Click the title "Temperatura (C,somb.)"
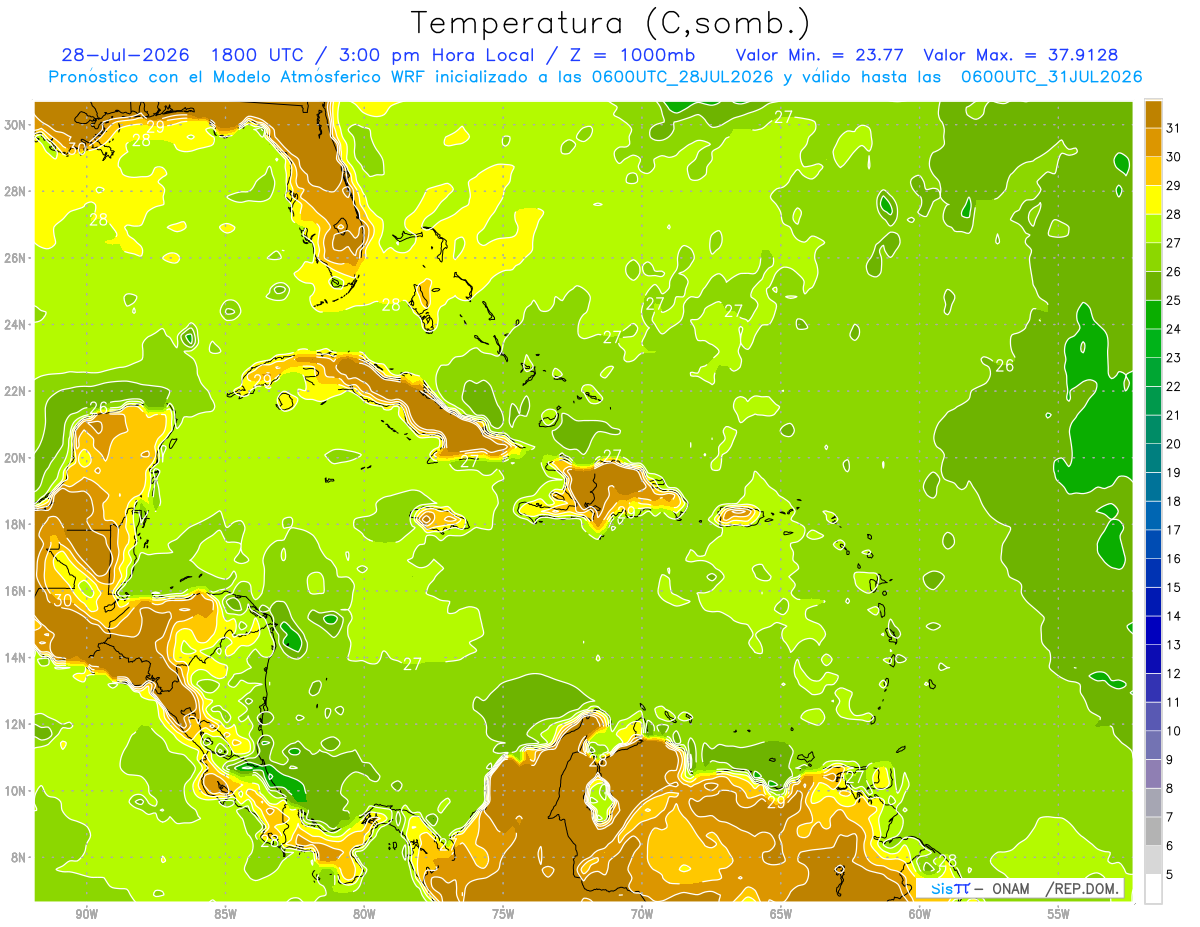The height and width of the screenshot is (927, 1200). (x=611, y=22)
